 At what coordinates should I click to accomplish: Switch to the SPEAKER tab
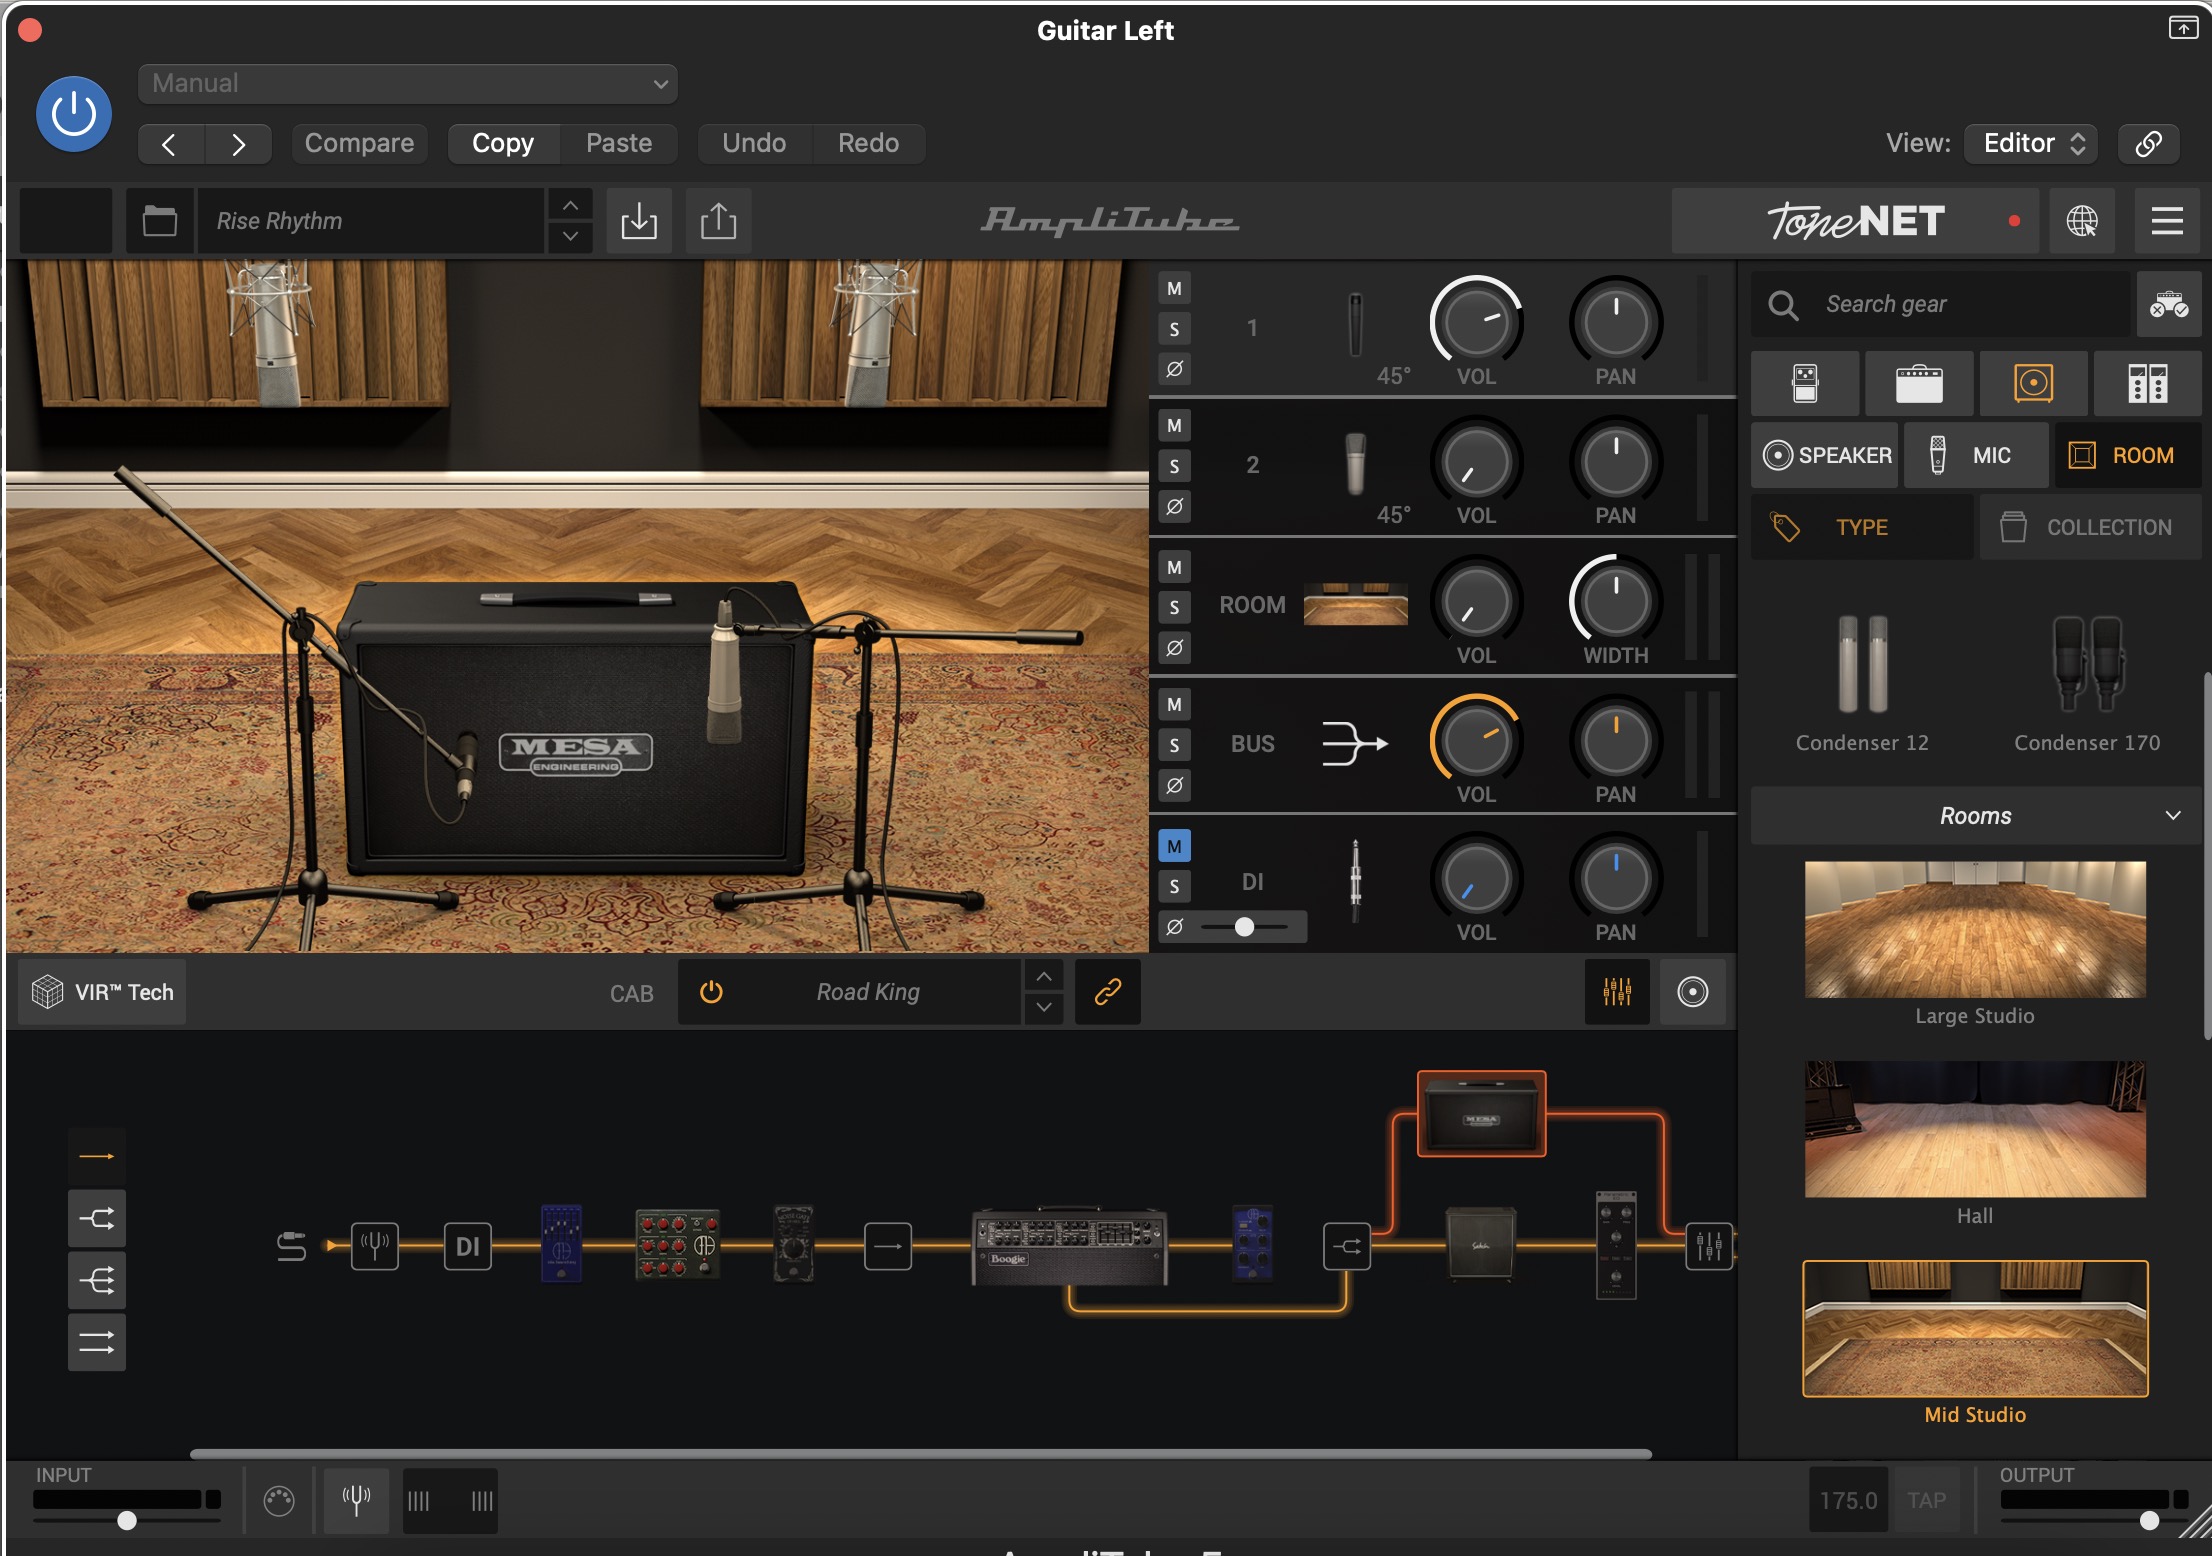coord(1825,455)
